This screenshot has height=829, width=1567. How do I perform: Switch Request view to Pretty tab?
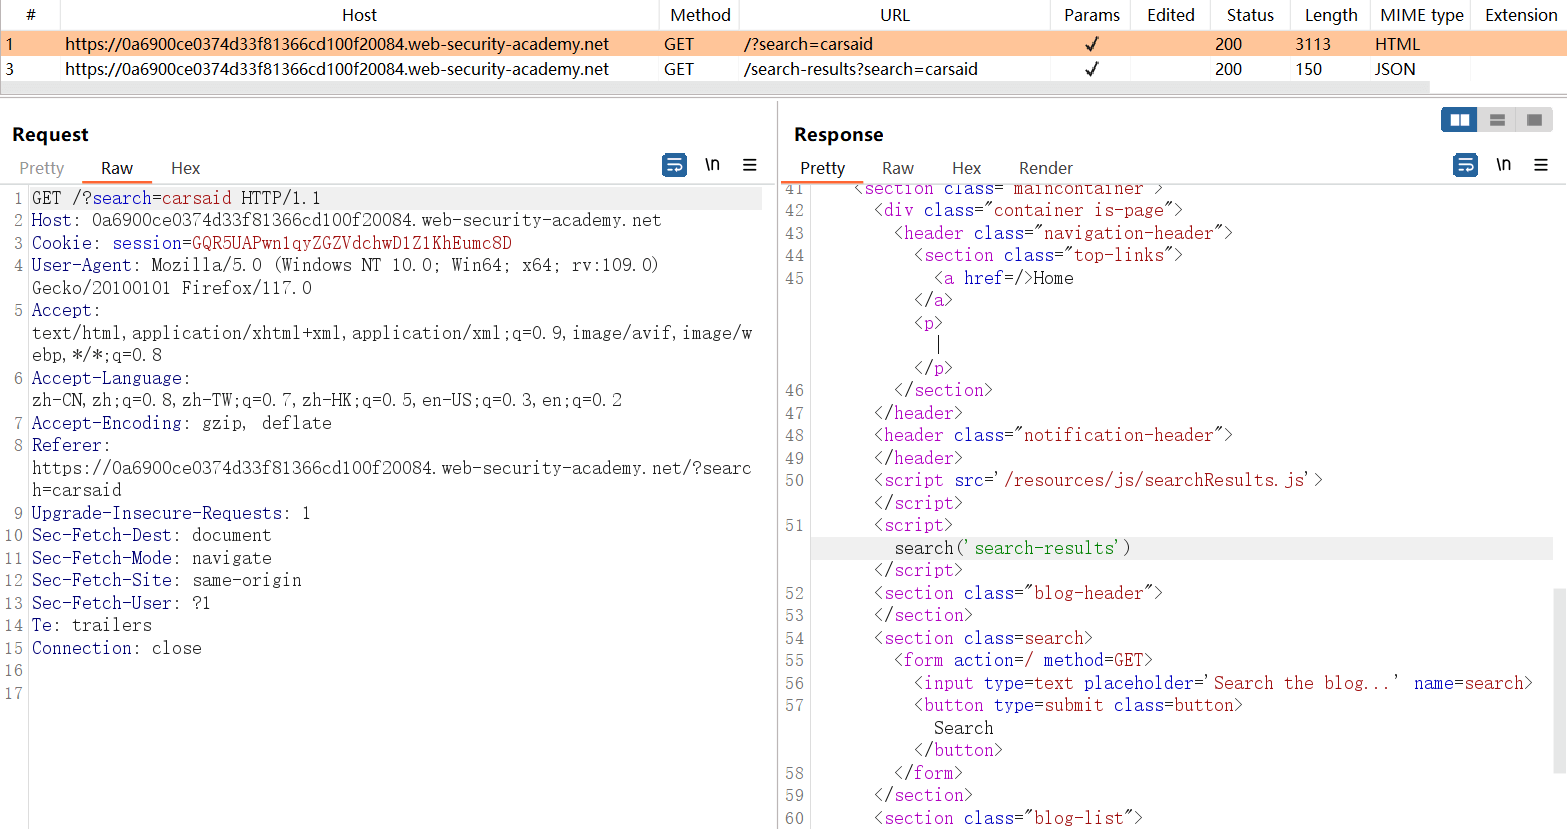[x=41, y=168]
